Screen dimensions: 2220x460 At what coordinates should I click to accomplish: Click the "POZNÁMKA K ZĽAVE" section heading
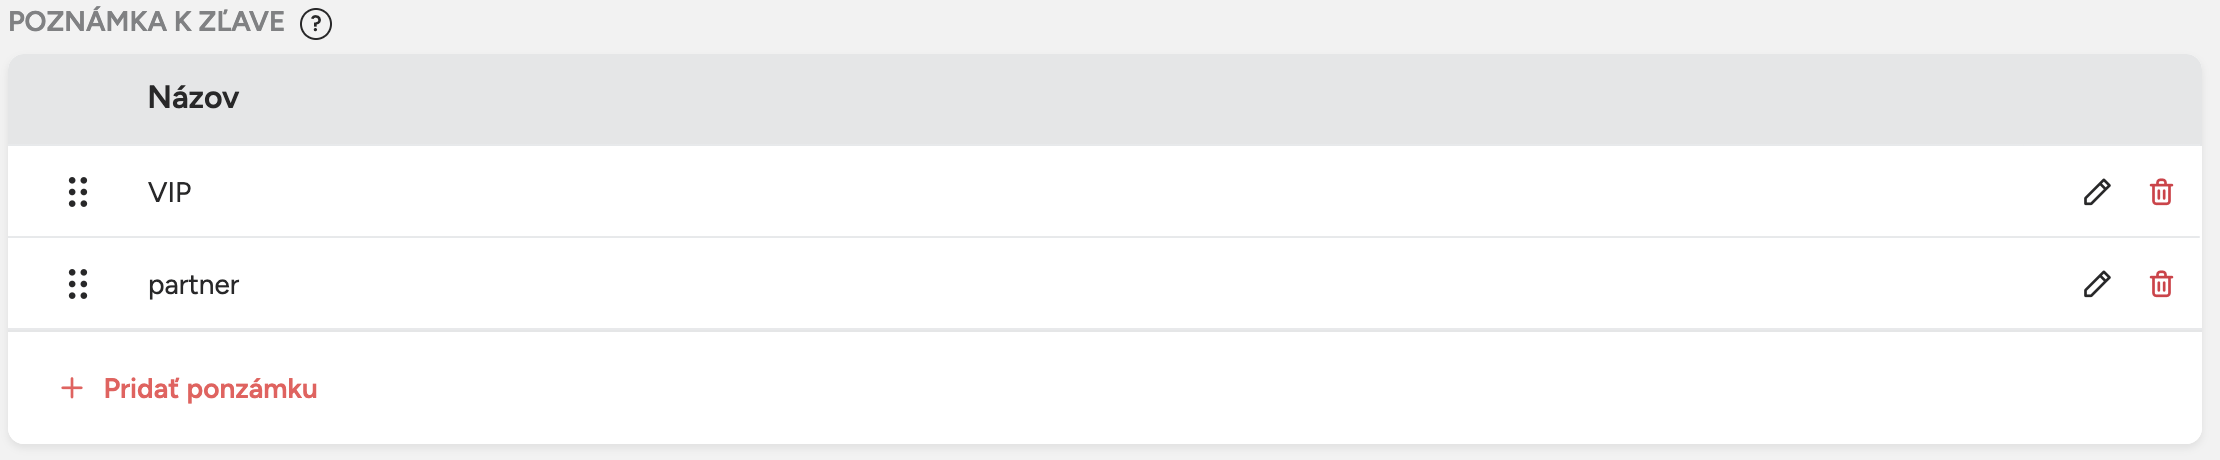(x=146, y=22)
